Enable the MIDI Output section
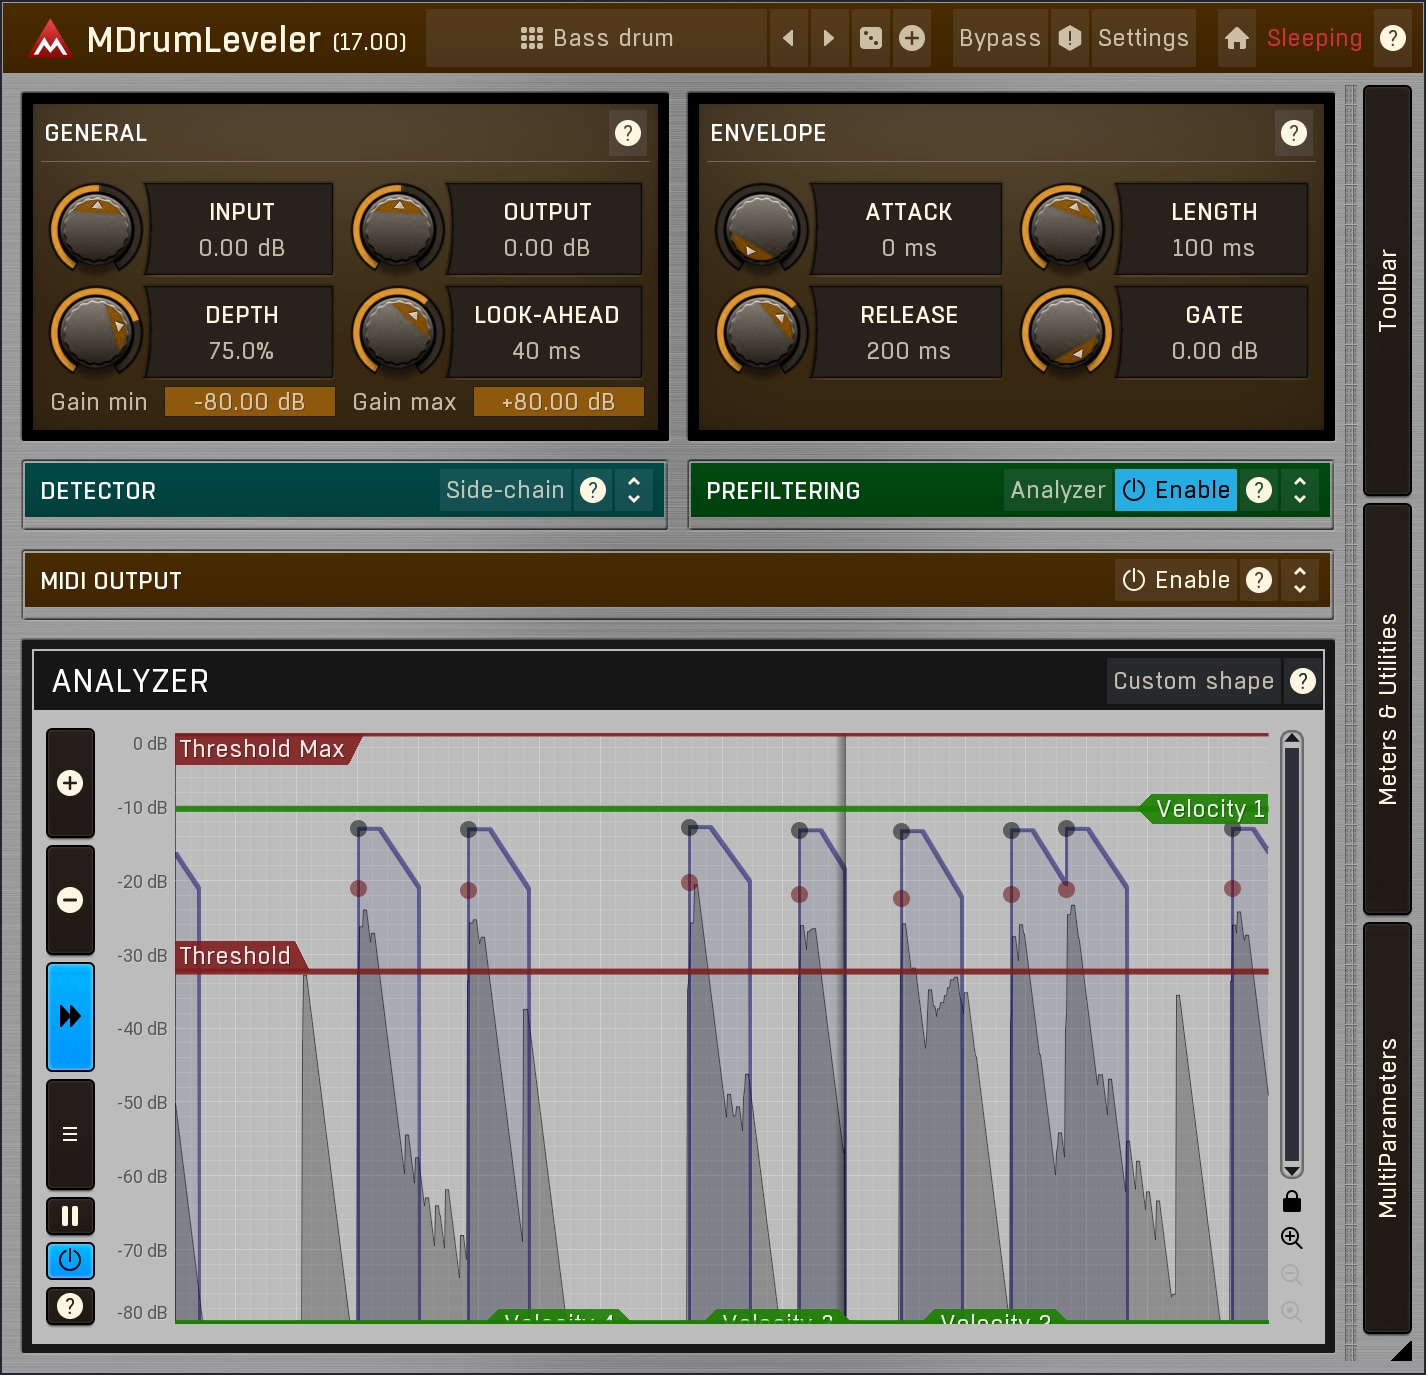 tap(1176, 580)
